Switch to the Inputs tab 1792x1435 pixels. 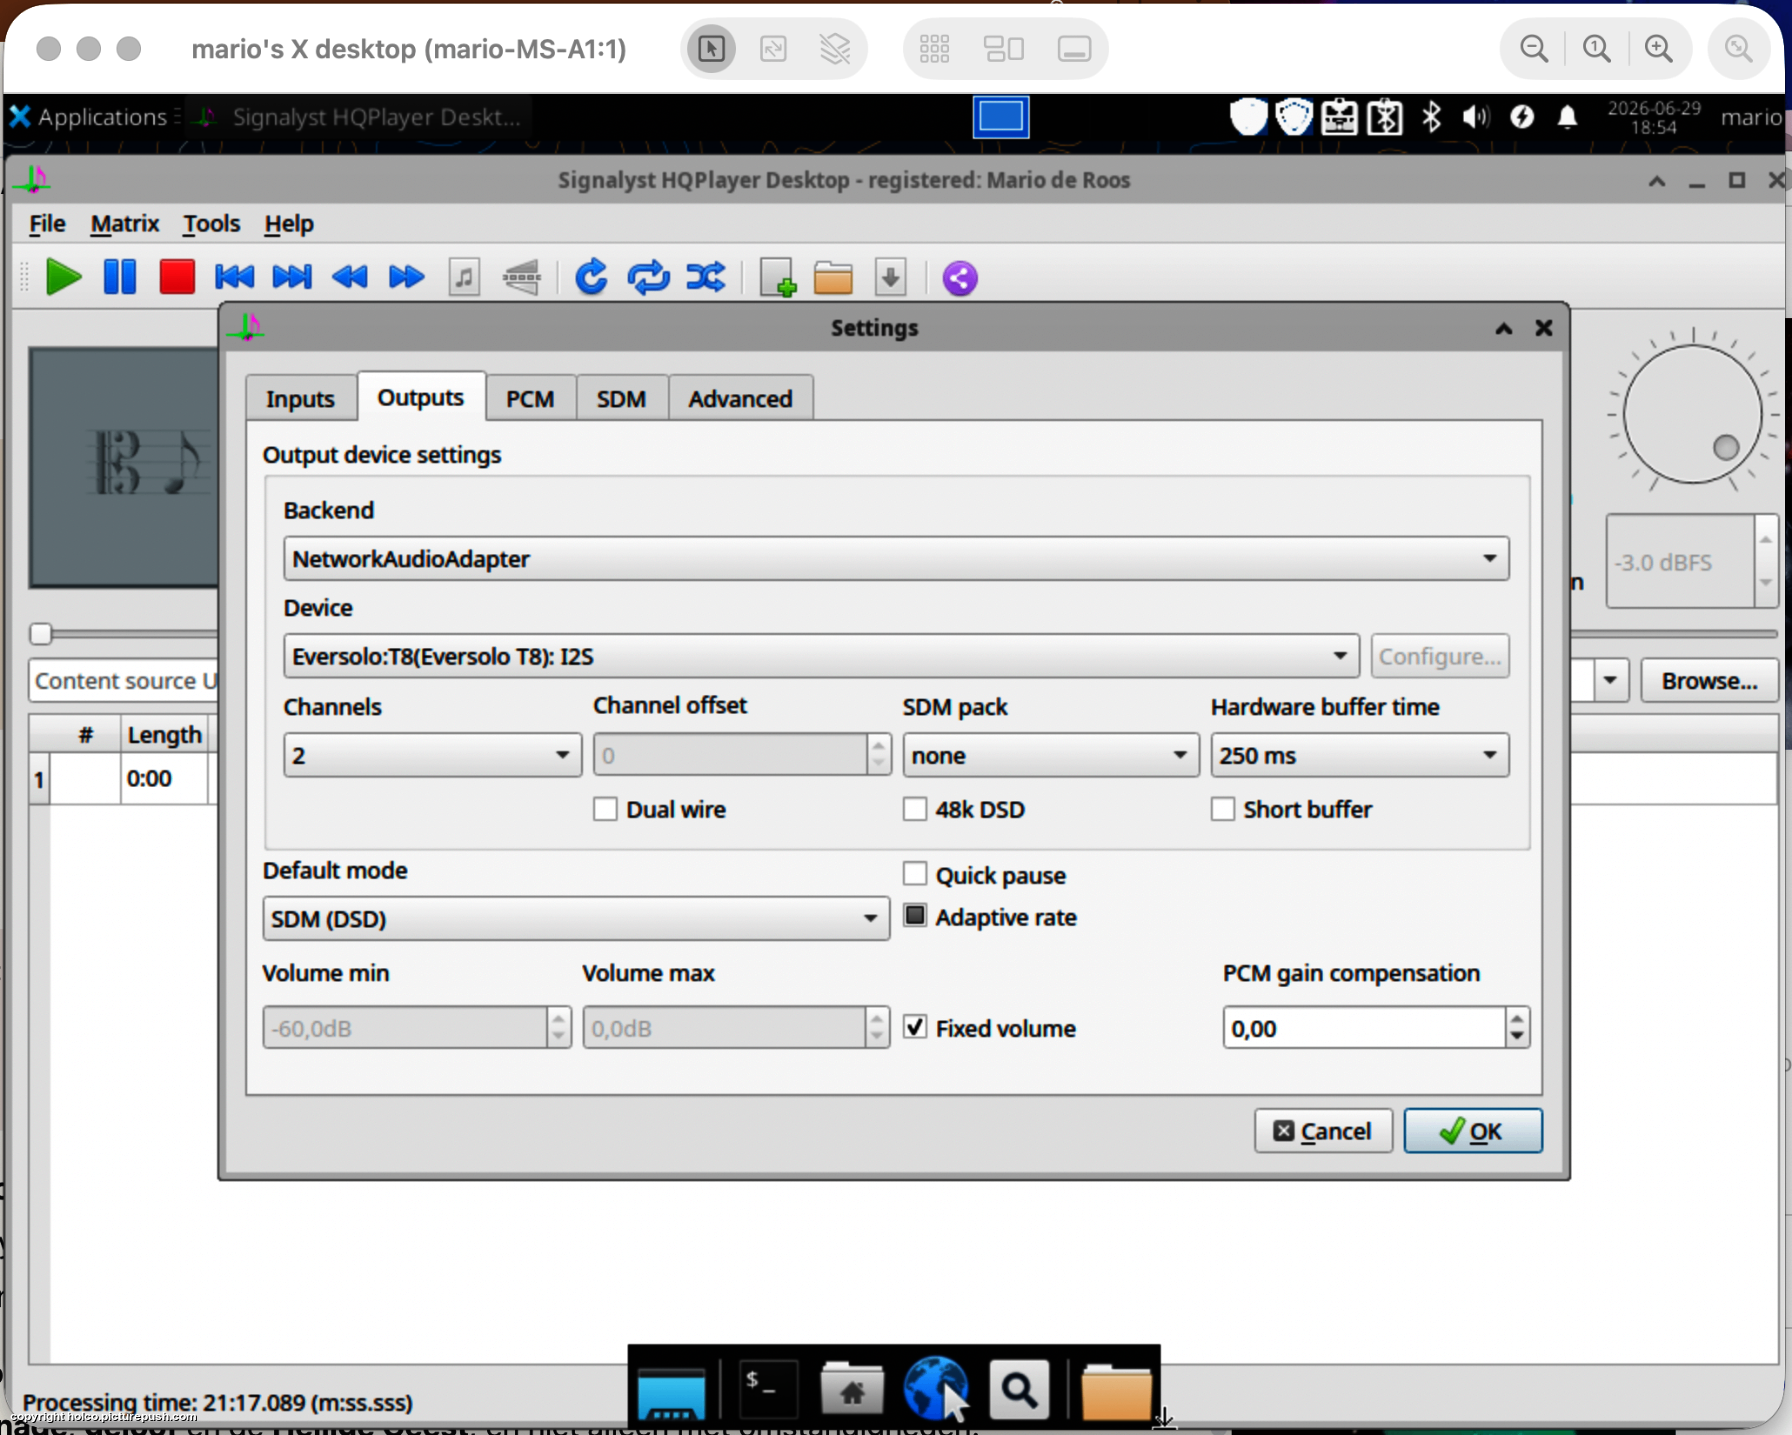pyautogui.click(x=300, y=398)
